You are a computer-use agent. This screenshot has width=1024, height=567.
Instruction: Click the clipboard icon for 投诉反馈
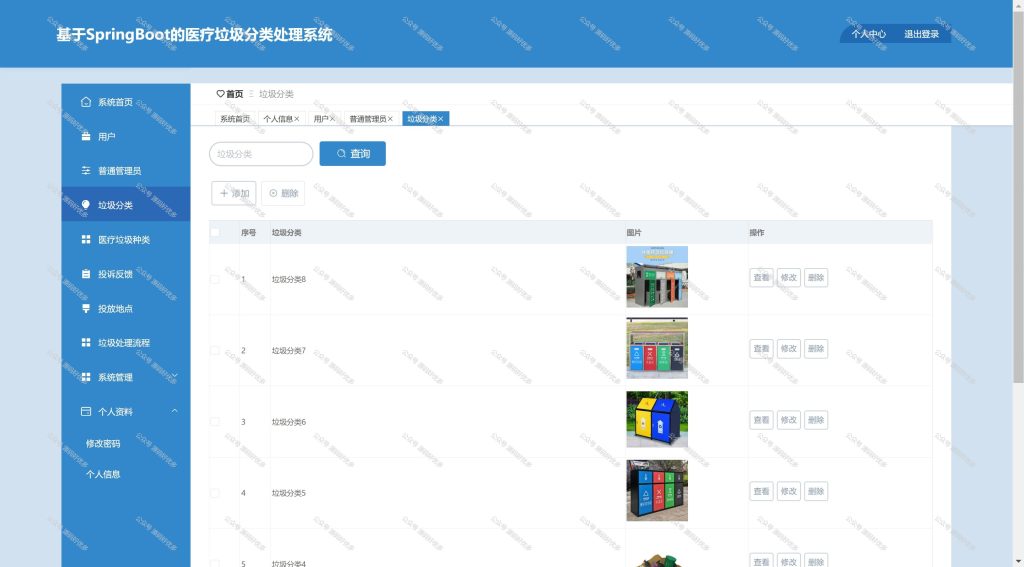pos(86,274)
